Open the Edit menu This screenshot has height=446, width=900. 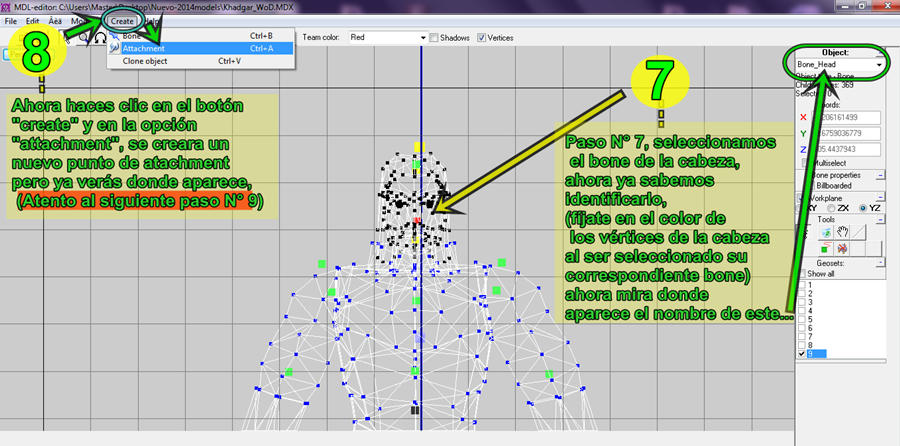(x=33, y=21)
